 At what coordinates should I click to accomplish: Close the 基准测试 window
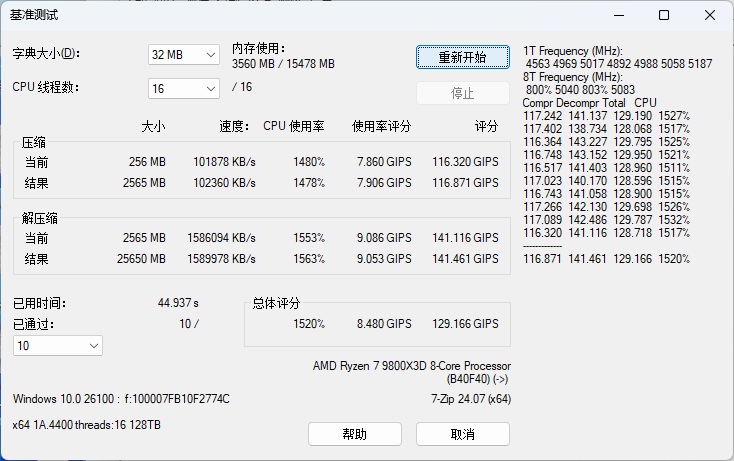[710, 15]
